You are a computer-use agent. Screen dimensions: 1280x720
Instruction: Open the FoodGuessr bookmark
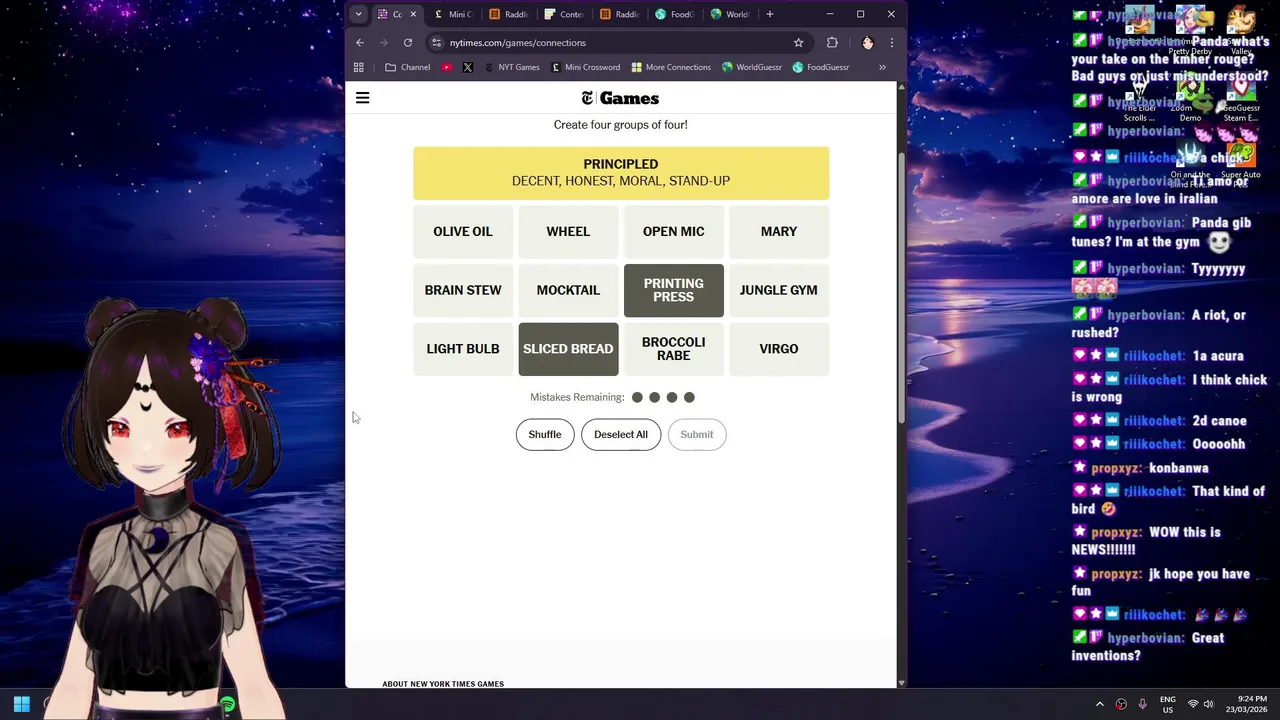[x=821, y=67]
